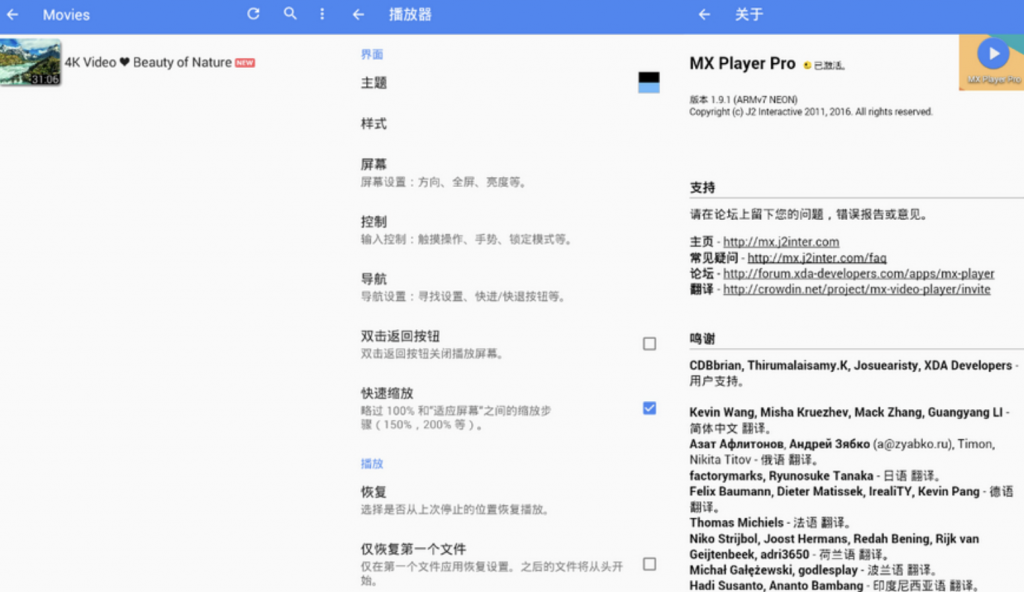
Task: Disable the 快速缩放 checkbox
Action: pos(649,408)
